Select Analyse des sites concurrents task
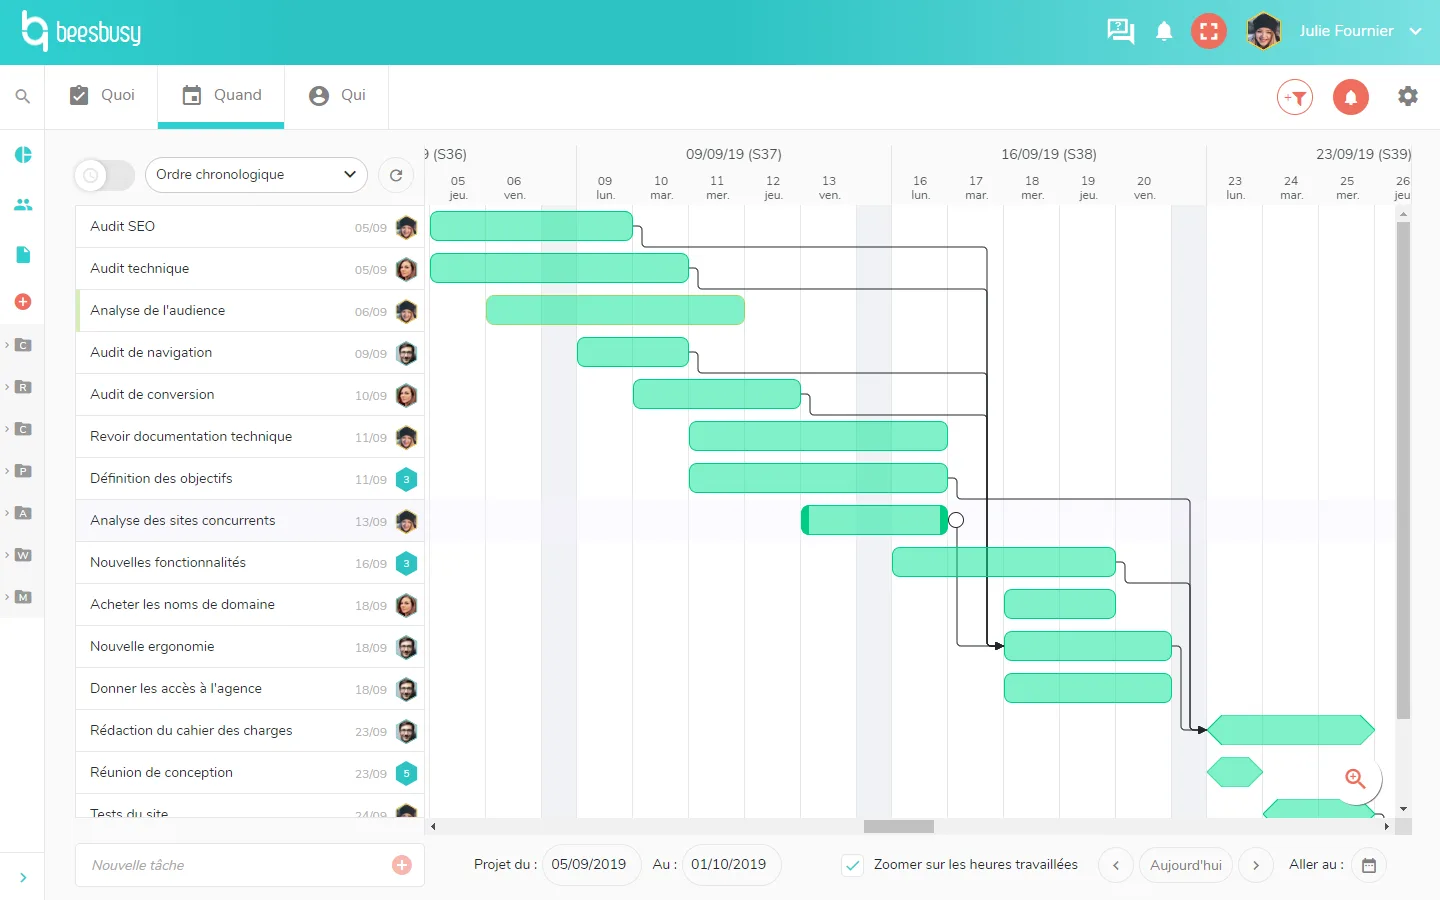Screen dimensions: 1440x900 [x=249, y=521]
